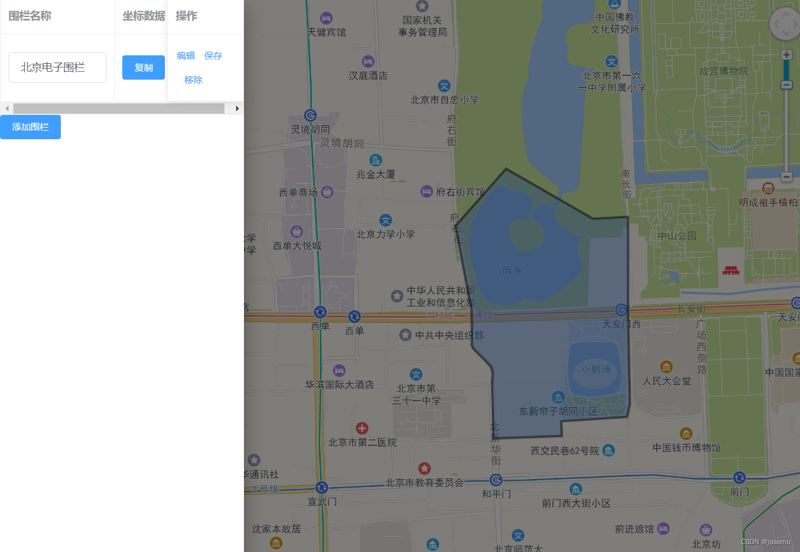Select the 北京市自忠小学 school icon
Viewport: 800px width, 552px height.
click(x=444, y=86)
